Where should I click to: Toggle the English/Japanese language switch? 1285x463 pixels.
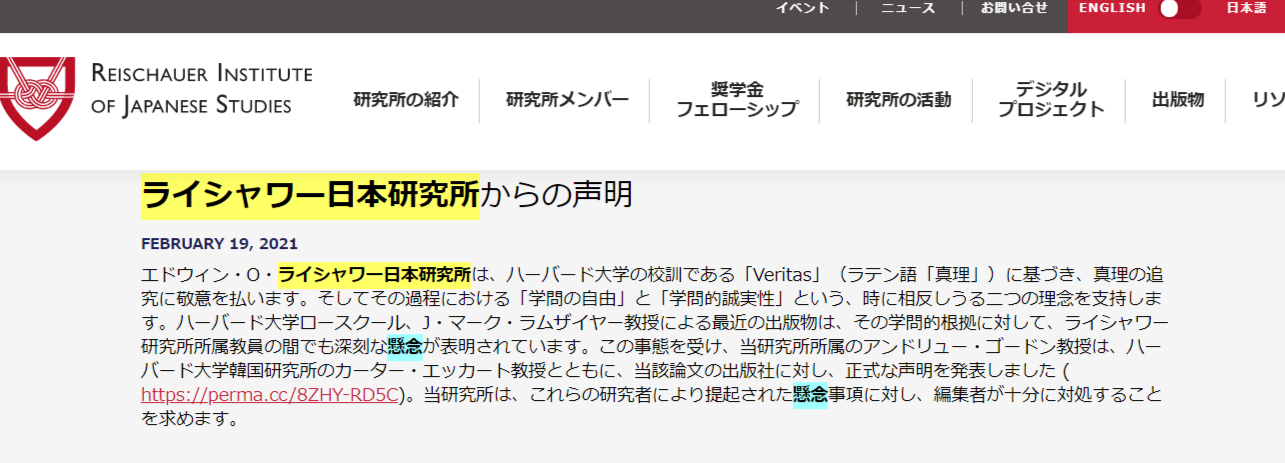[x=1179, y=9]
